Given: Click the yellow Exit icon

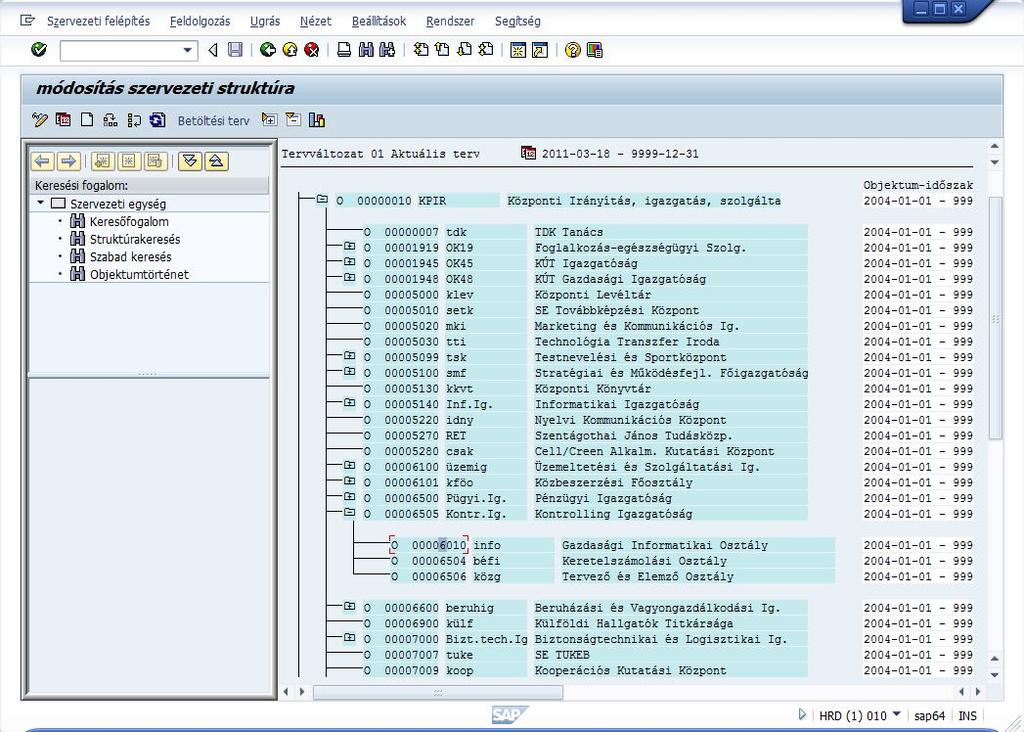Looking at the screenshot, I should 289,50.
